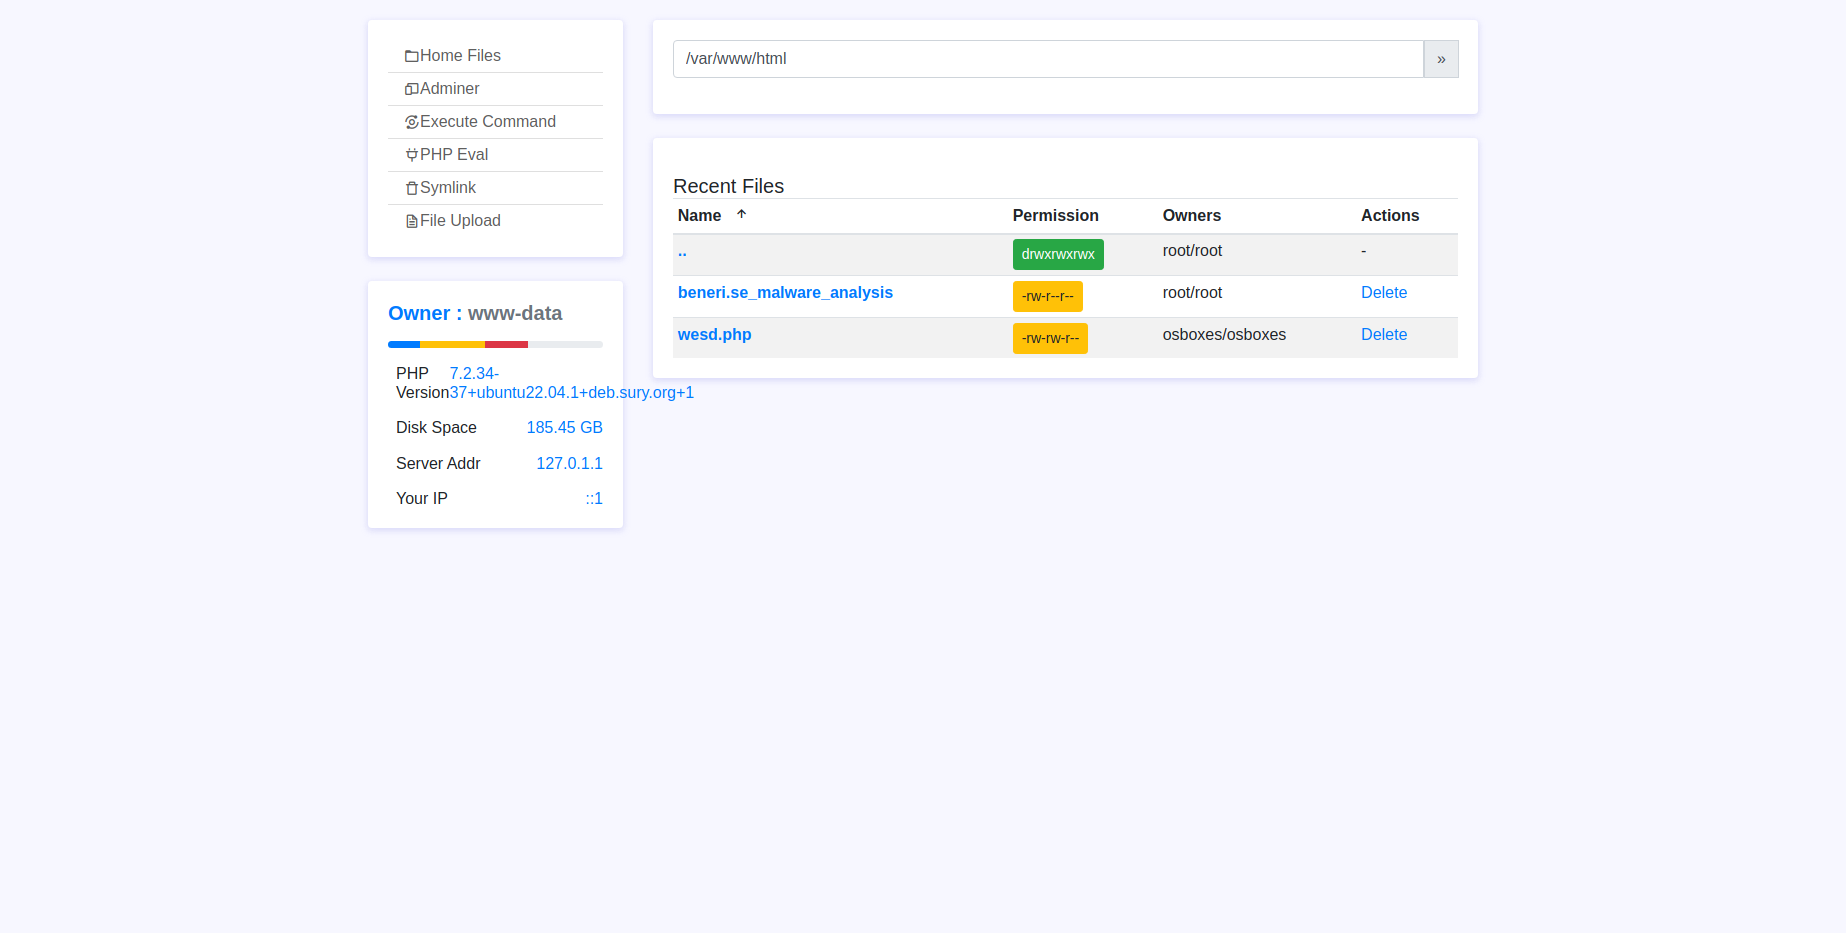Click the Actions column header
The height and width of the screenshot is (933, 1846).
pyautogui.click(x=1390, y=215)
